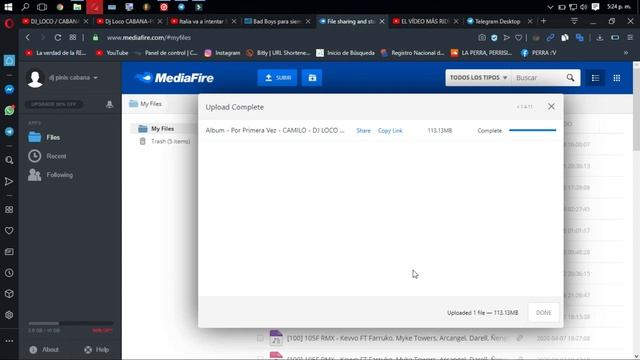
Task: Click the taskbar clock
Action: coord(619,7)
